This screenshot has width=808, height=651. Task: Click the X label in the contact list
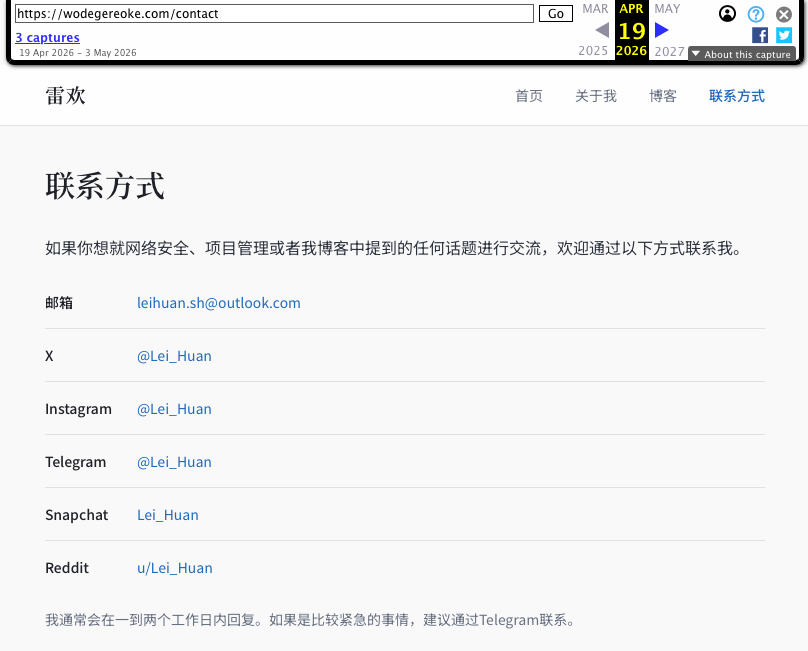tap(49, 356)
